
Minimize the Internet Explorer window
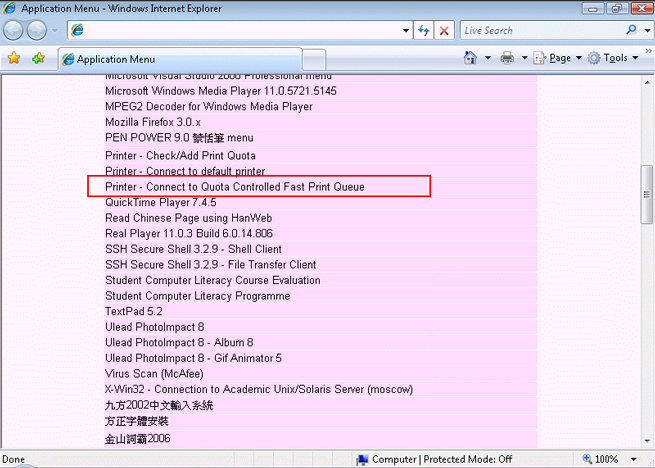tap(593, 8)
